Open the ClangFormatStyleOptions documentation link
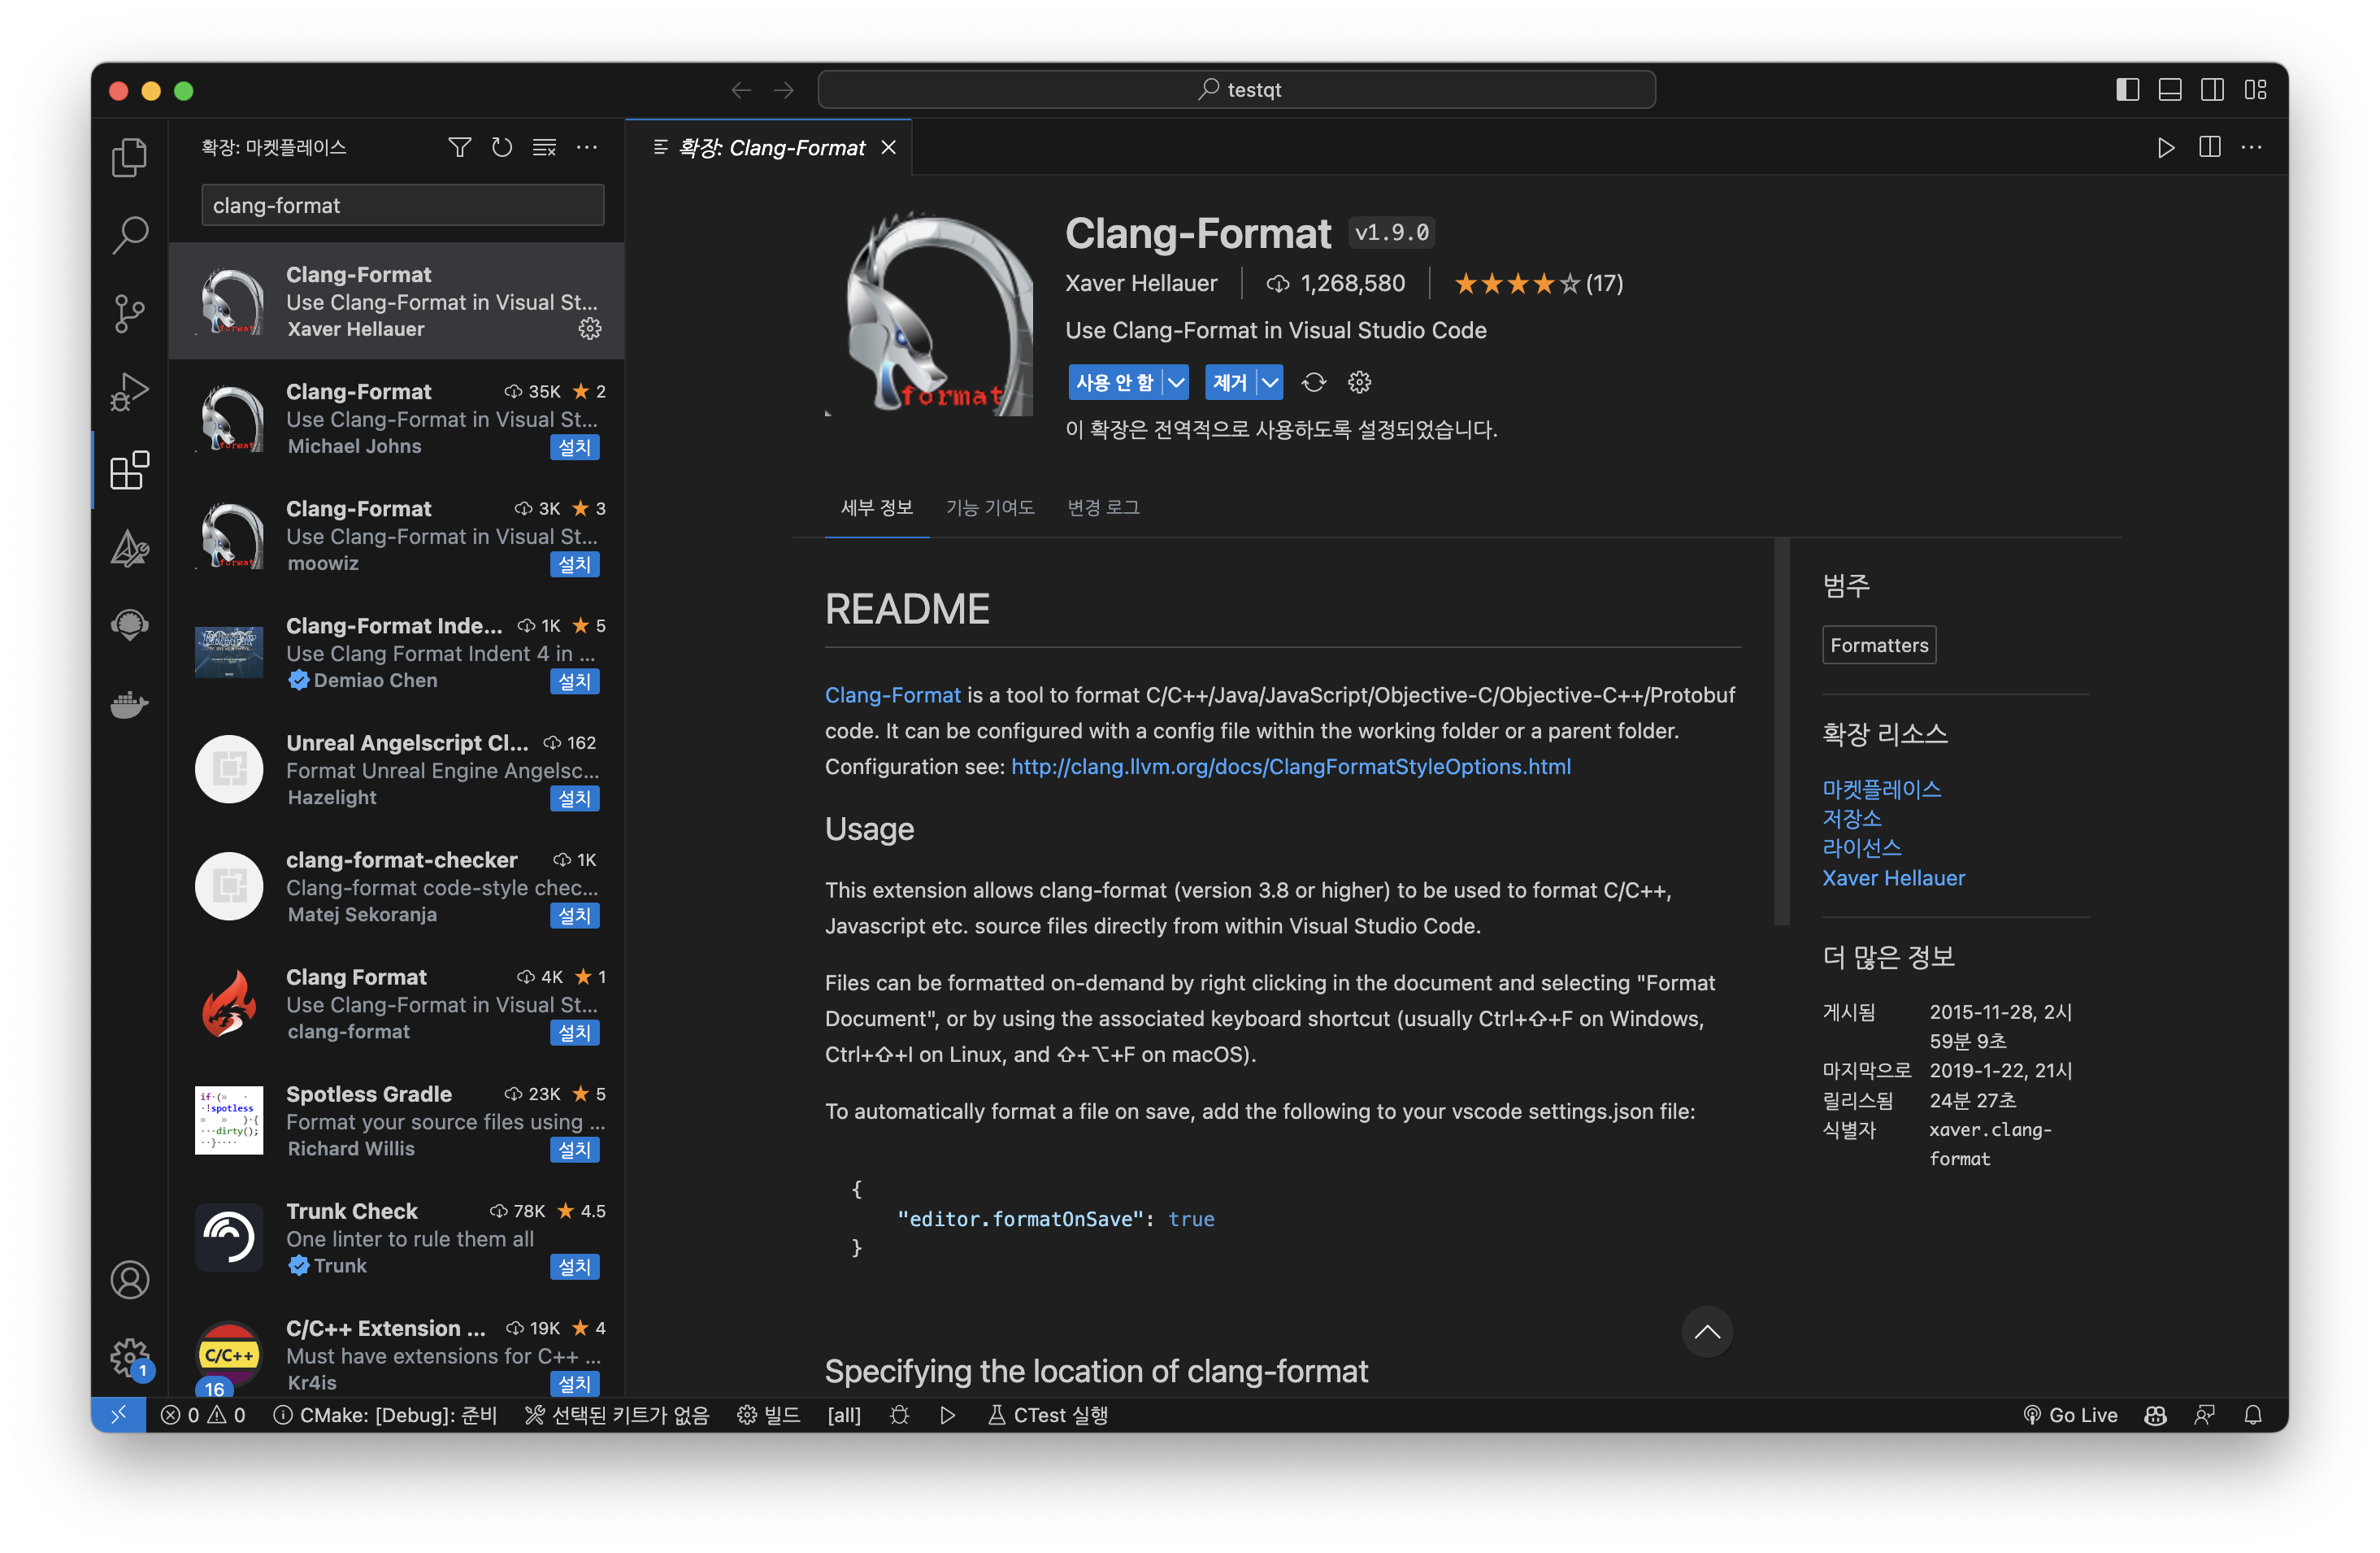 [x=1291, y=766]
